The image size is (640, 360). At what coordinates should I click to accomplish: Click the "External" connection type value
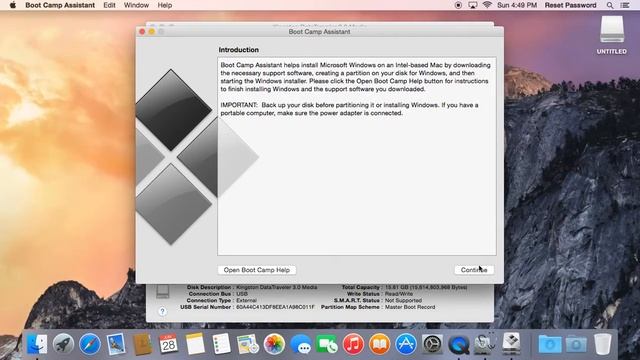coord(247,300)
